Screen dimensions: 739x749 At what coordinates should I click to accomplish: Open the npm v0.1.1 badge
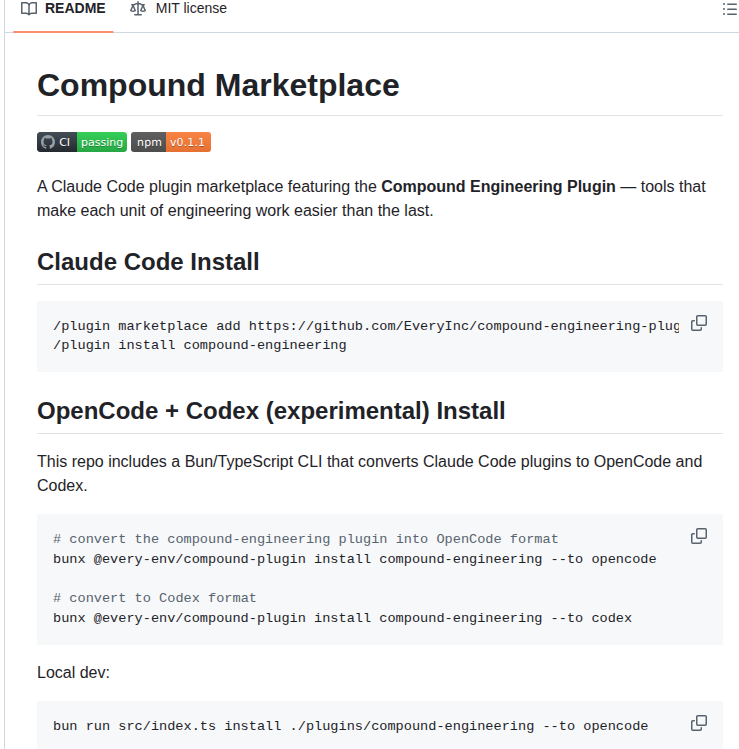coord(171,142)
